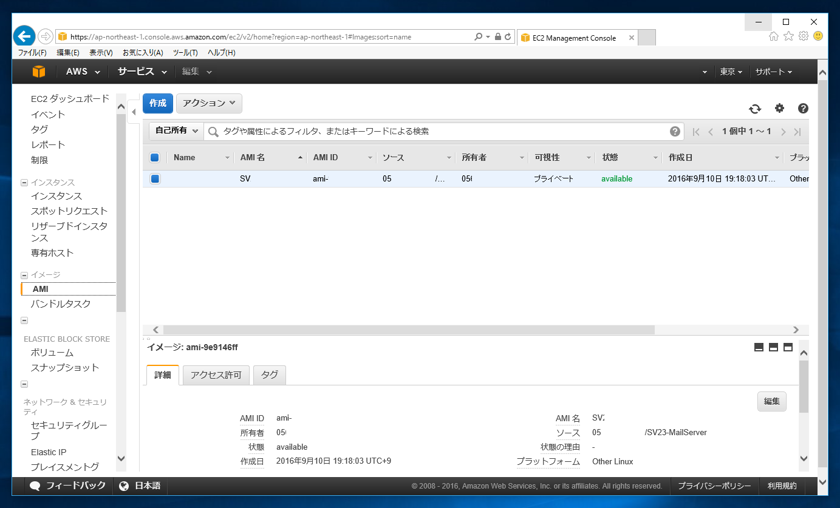Click the 編集 button in detail pane
Viewport: 840px width, 508px height.
(x=771, y=401)
